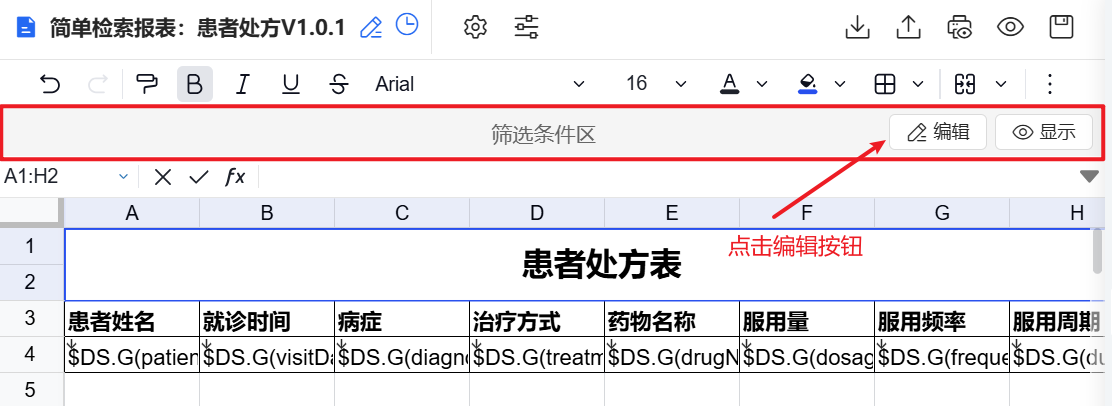Viewport: 1112px width, 406px height.
Task: Click the save floppy disk icon
Action: pos(1061,27)
